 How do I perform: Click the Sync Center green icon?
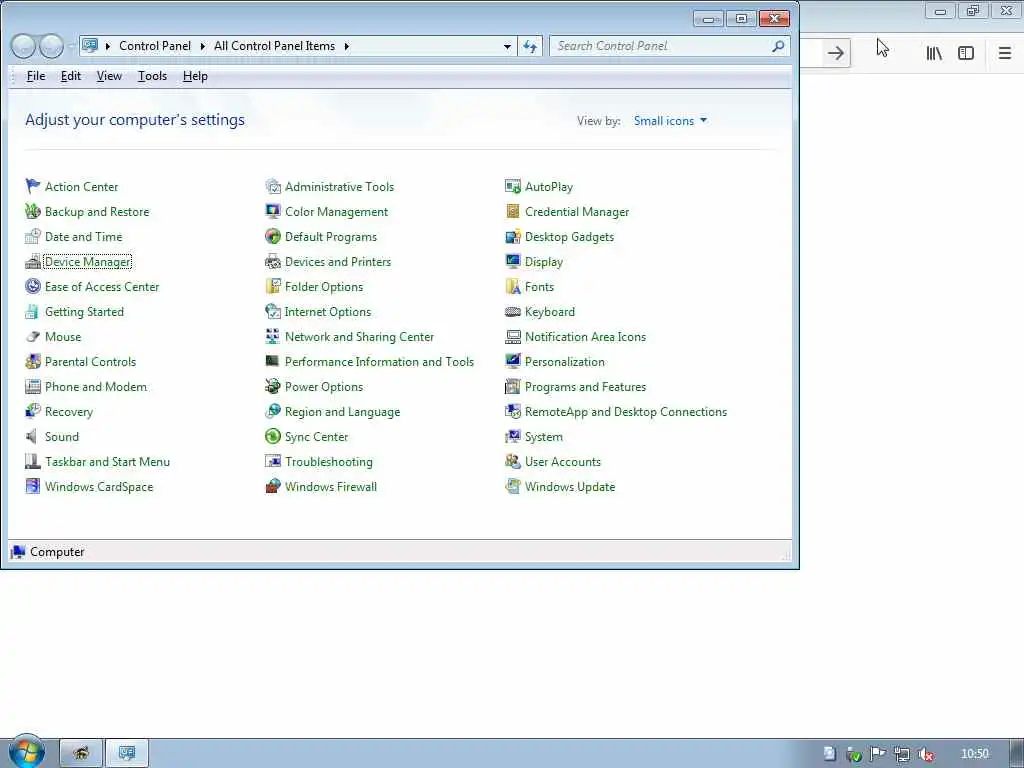click(273, 436)
